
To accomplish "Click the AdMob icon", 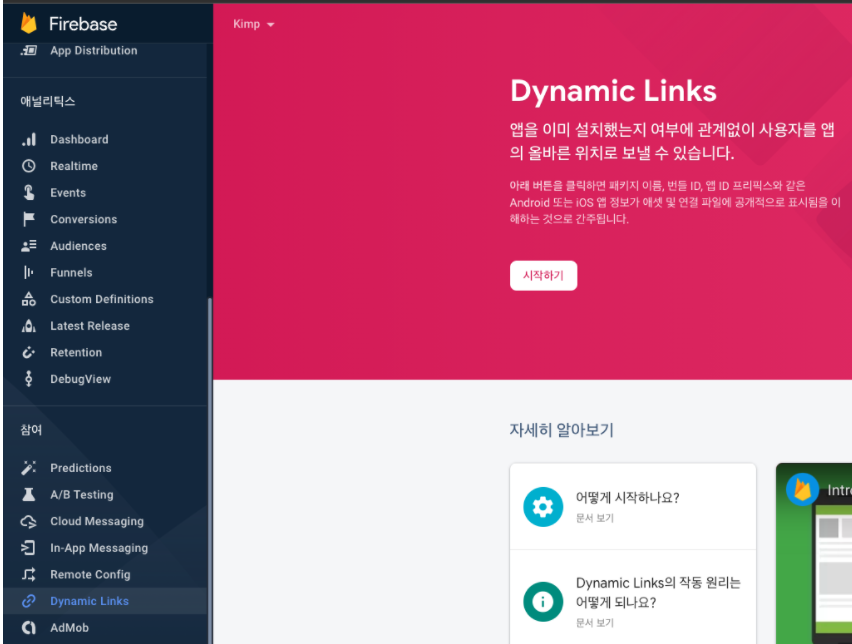I will 29,628.
